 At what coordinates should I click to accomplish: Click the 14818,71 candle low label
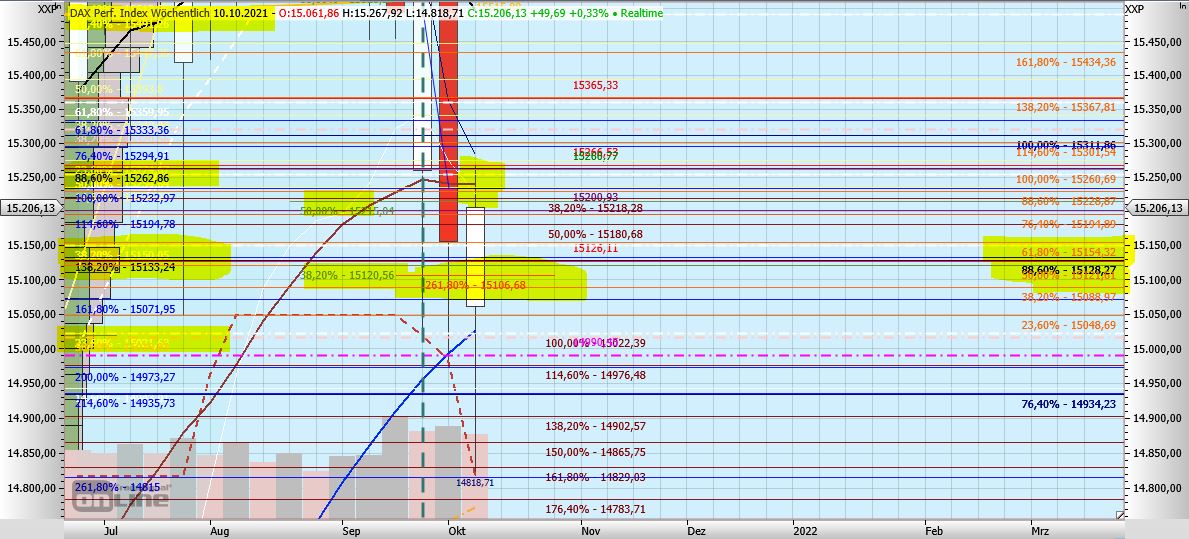pyautogui.click(x=475, y=482)
